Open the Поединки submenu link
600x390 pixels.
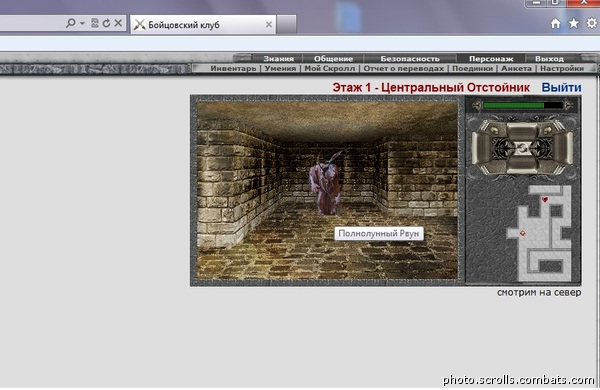pos(472,69)
